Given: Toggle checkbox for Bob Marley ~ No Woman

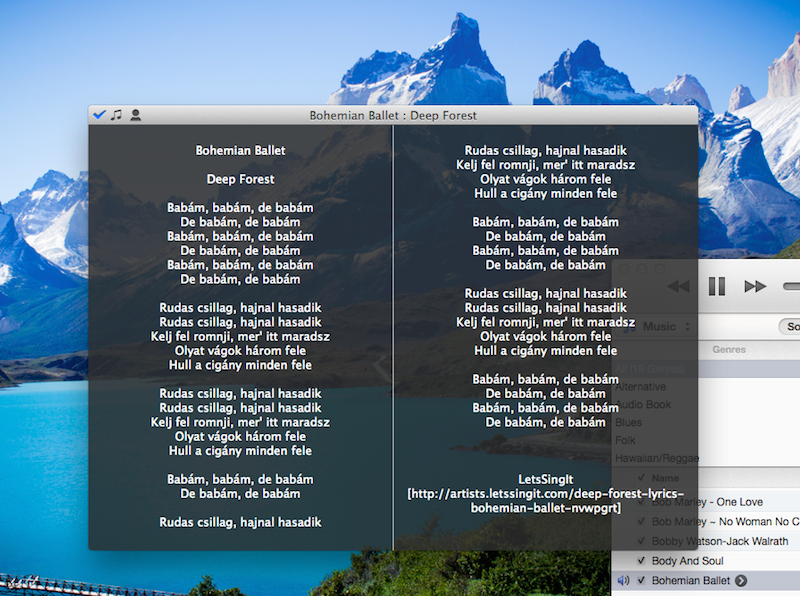Looking at the screenshot, I should pos(641,522).
